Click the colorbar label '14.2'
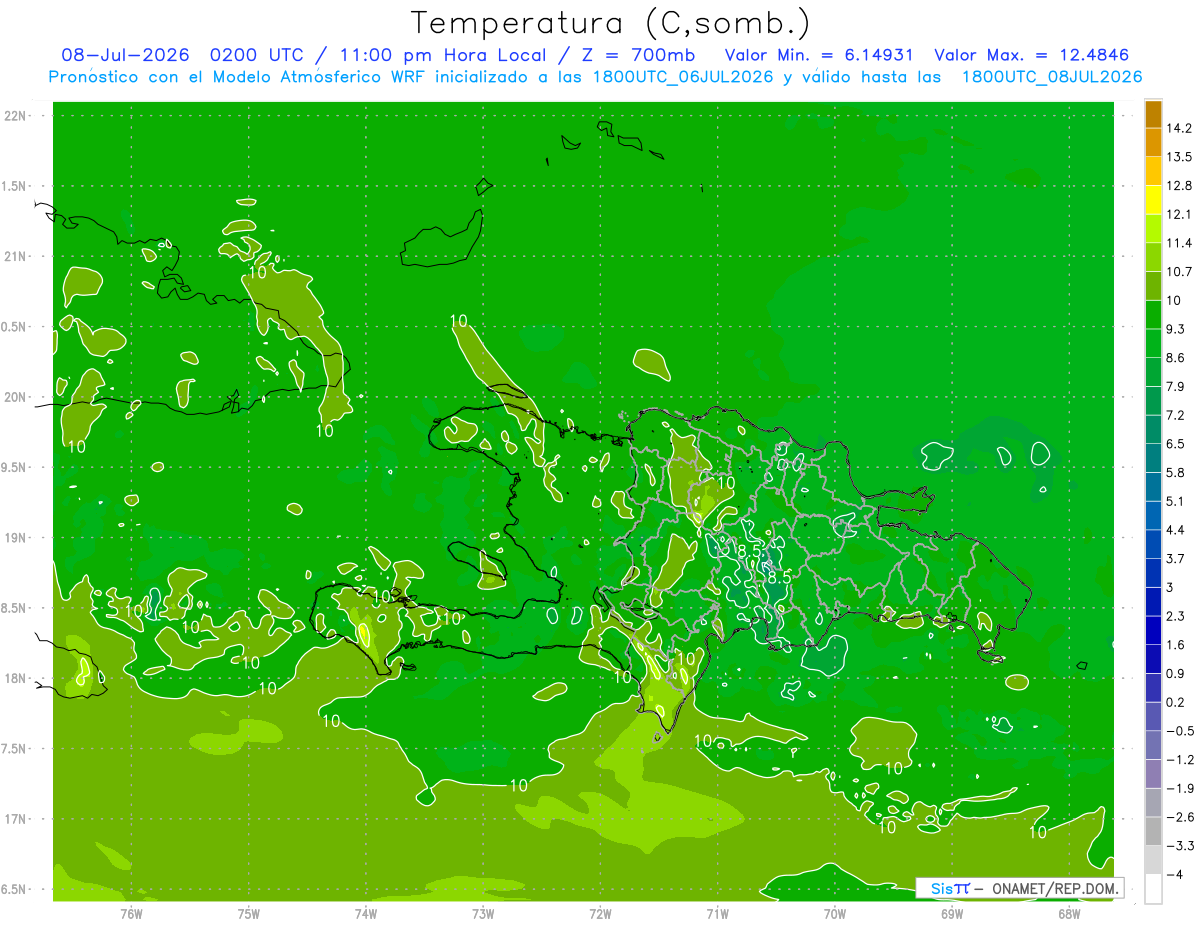The image size is (1200, 927). 1181,128
